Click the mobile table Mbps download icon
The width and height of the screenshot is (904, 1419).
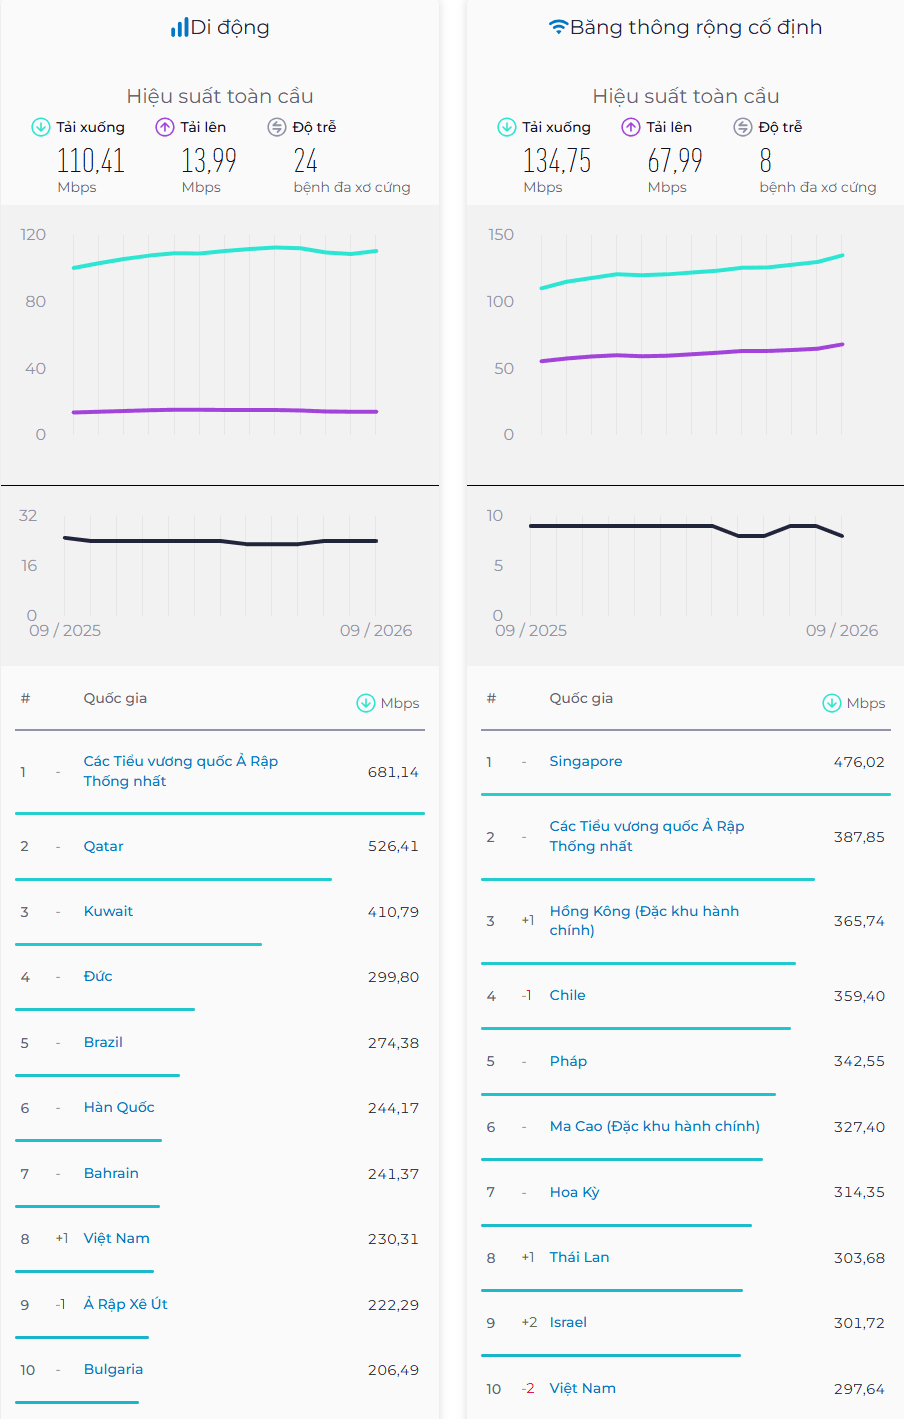[x=366, y=703]
